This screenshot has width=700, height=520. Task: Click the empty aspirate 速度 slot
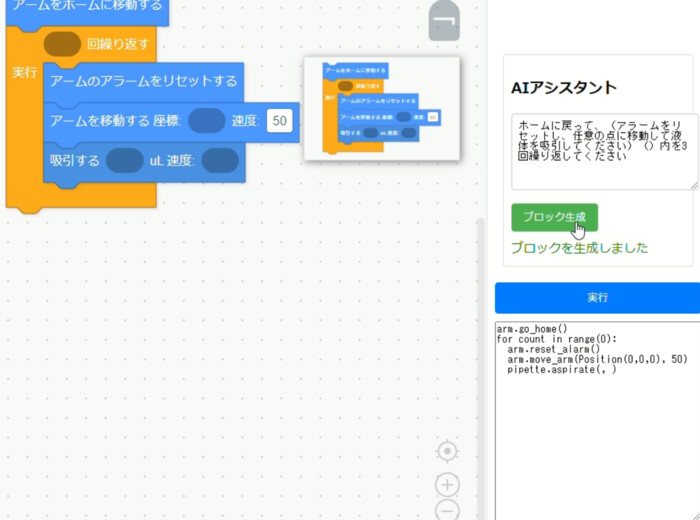click(219, 160)
